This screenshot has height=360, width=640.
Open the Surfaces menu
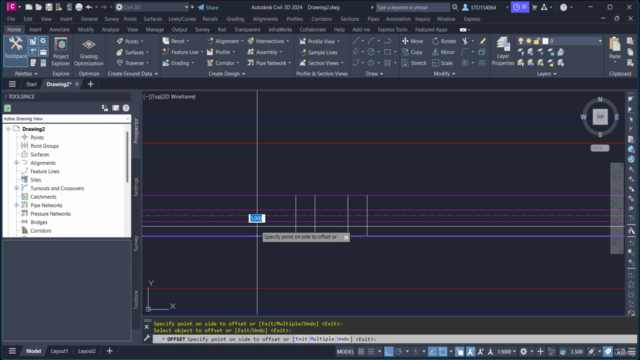153,19
